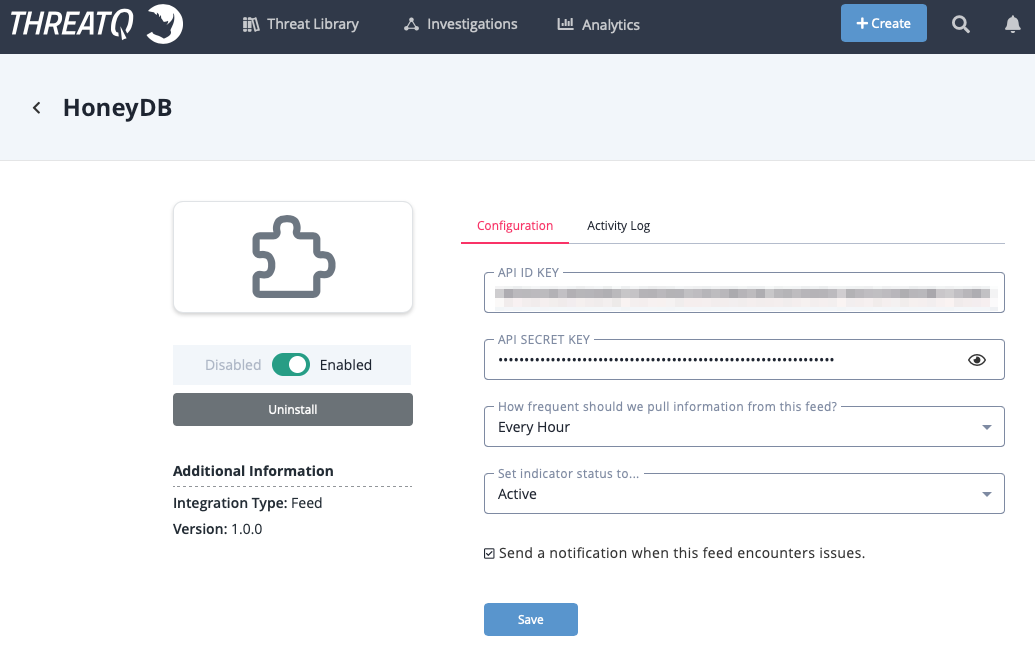This screenshot has width=1035, height=660.
Task: Go back using the arrow beside HoneyDB
Action: pos(37,108)
